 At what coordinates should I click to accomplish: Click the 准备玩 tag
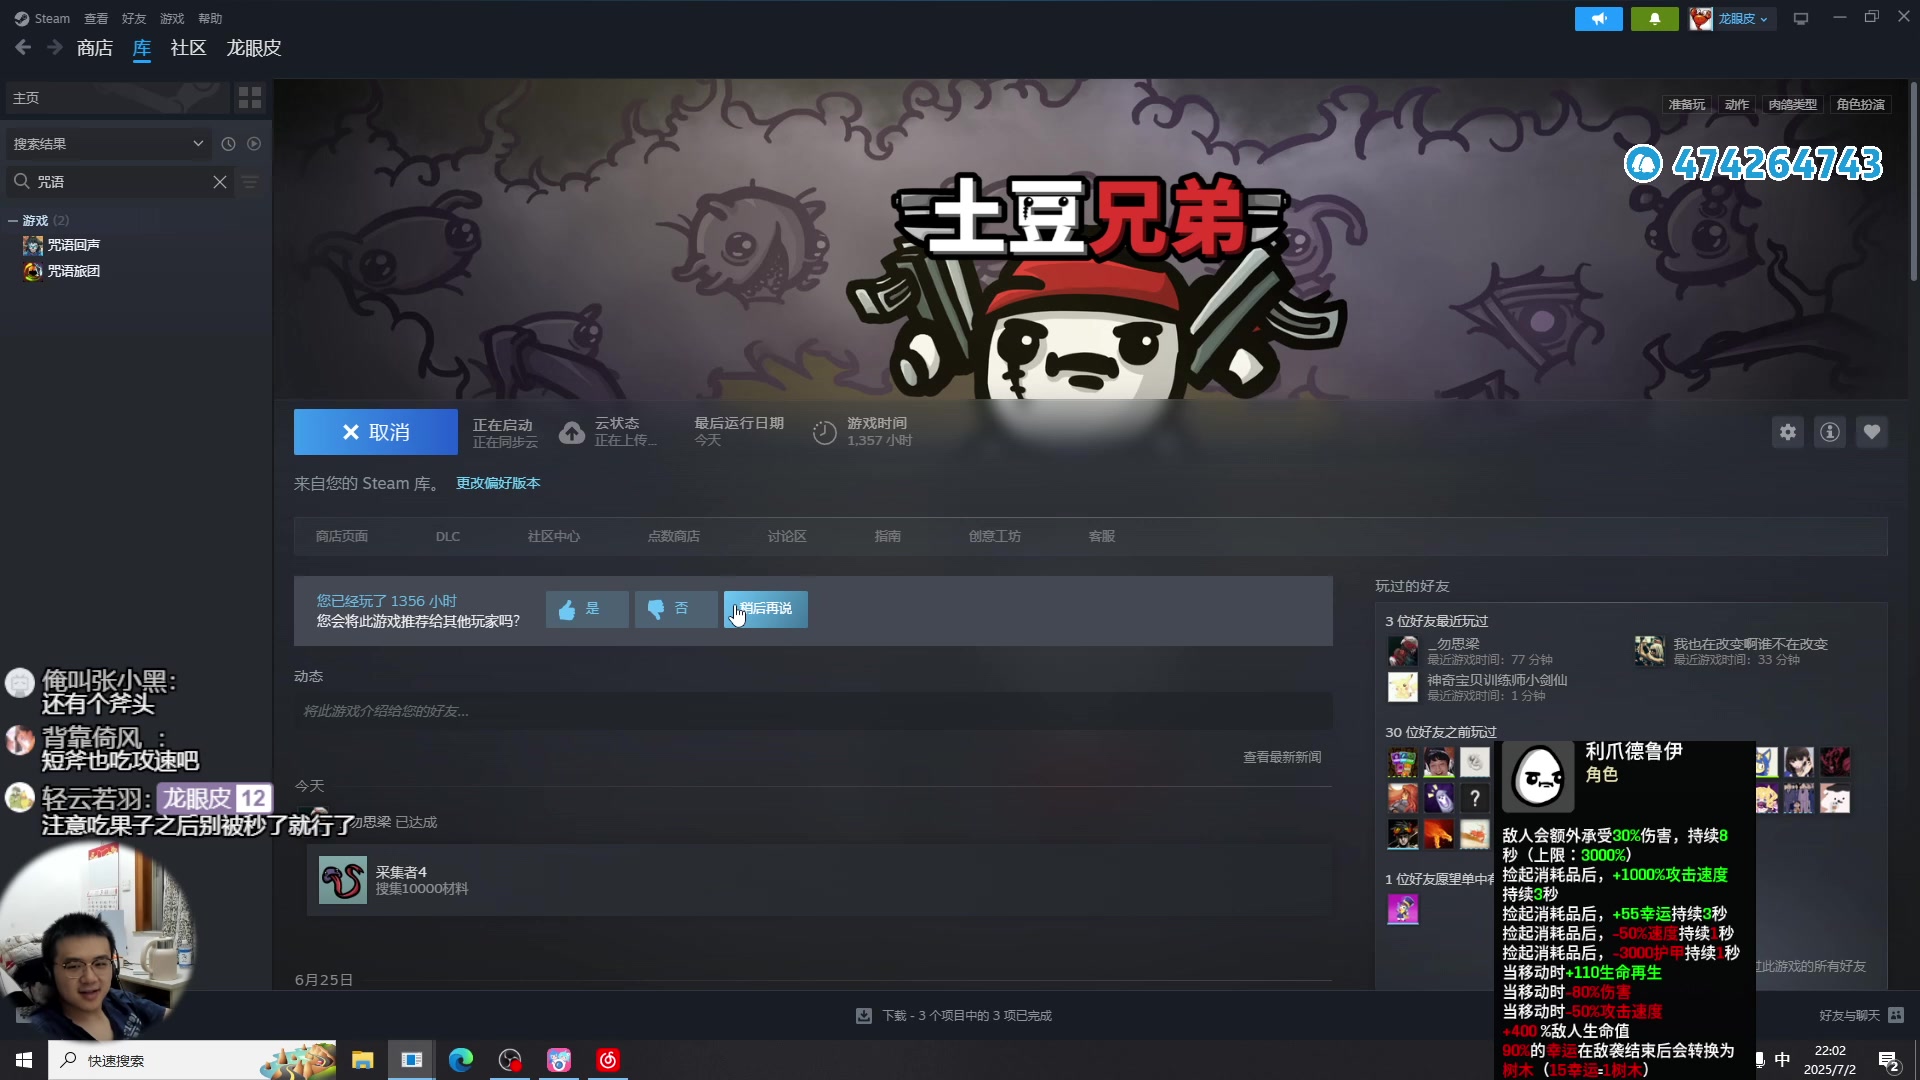point(1687,105)
